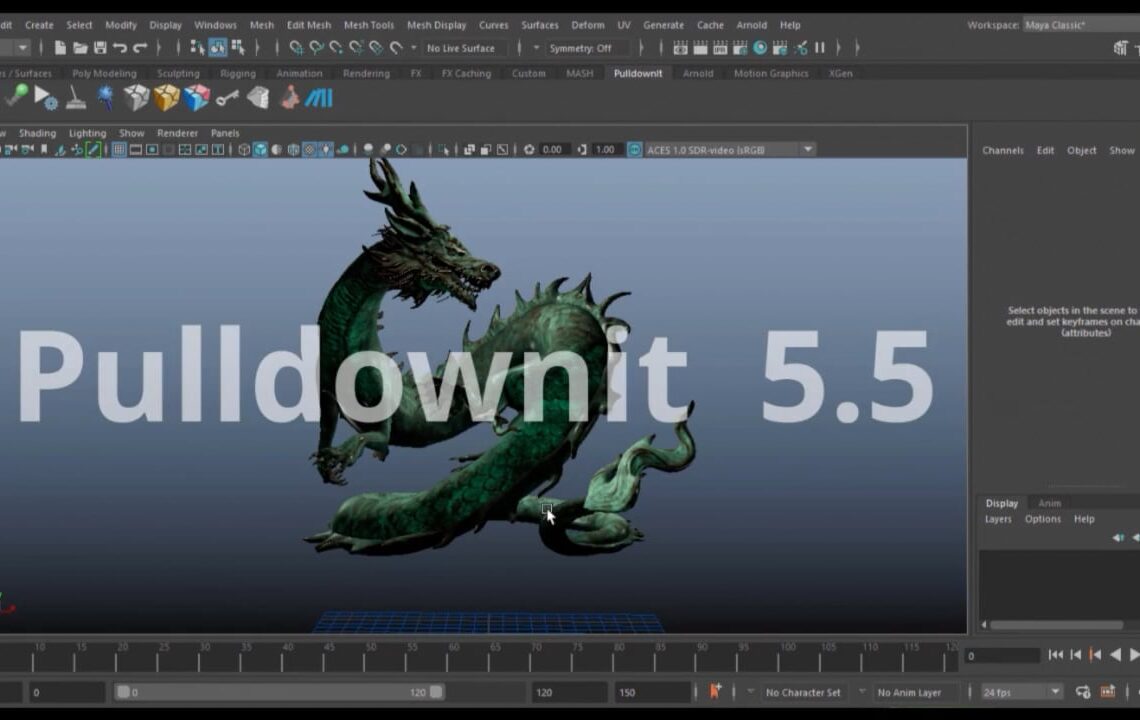
Task: Click the broom cleanup icon on the shelf
Action: coord(74,98)
